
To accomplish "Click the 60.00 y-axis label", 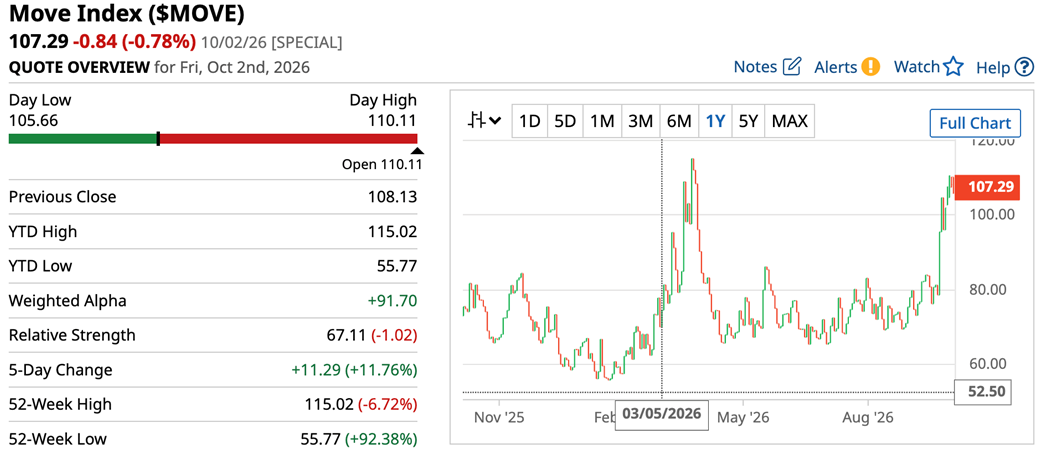I will (988, 364).
